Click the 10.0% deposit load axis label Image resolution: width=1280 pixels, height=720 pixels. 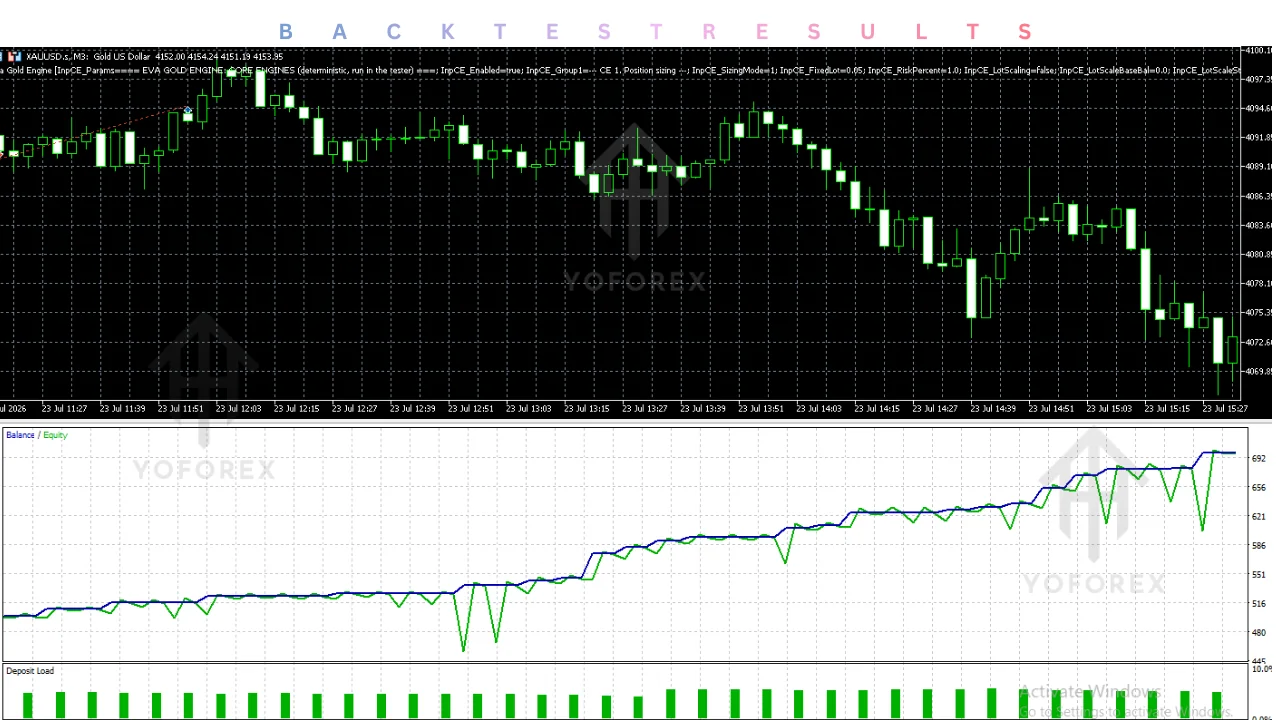point(1261,669)
